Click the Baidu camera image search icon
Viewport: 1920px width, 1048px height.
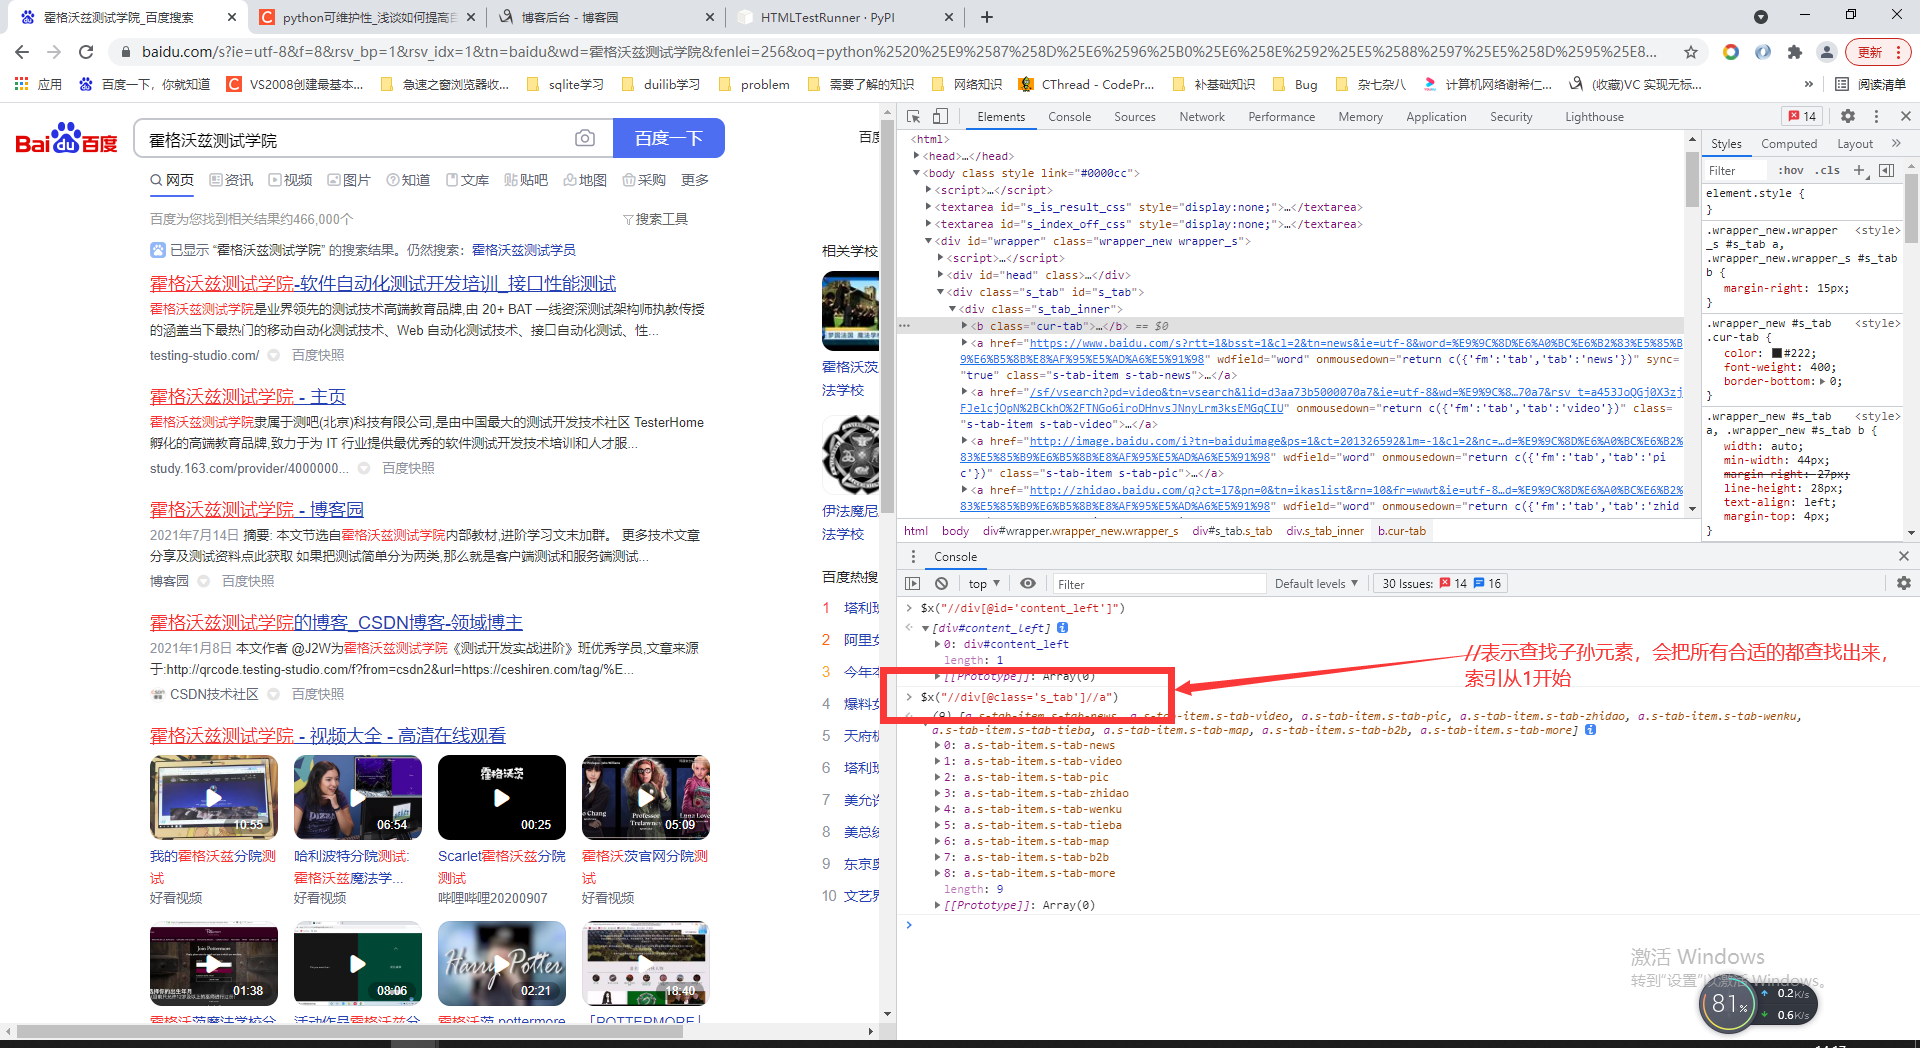(x=585, y=138)
